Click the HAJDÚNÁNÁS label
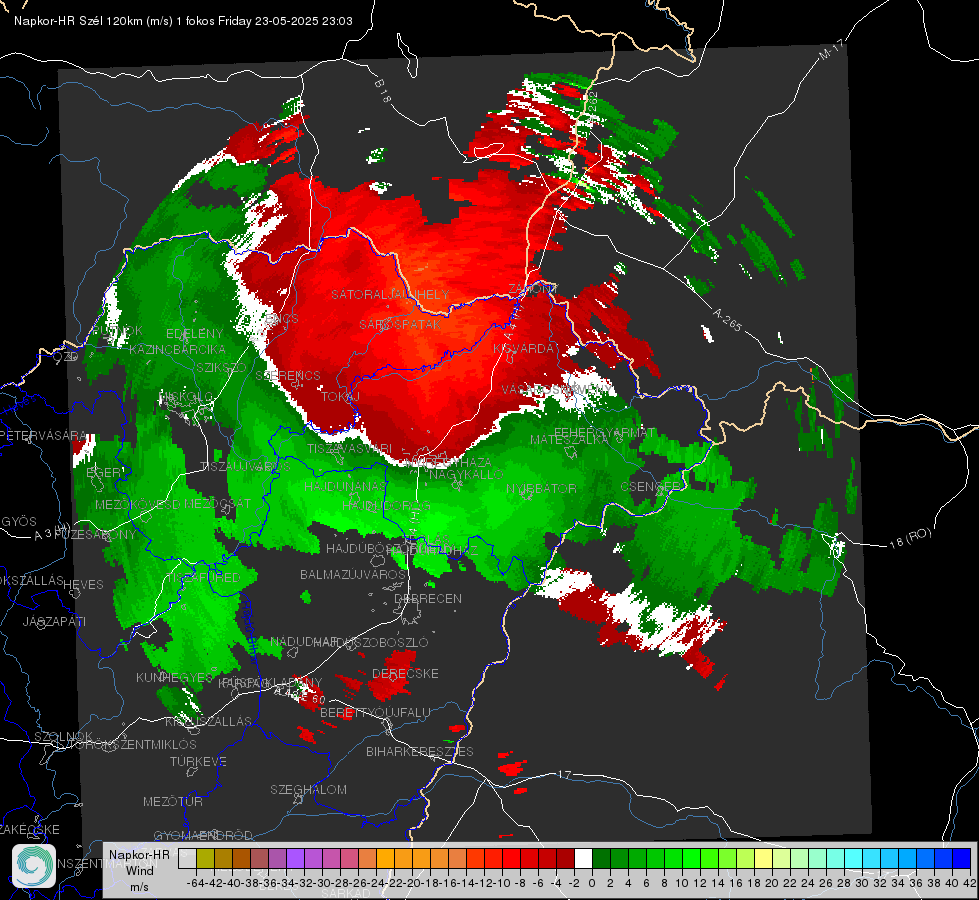 (345, 486)
